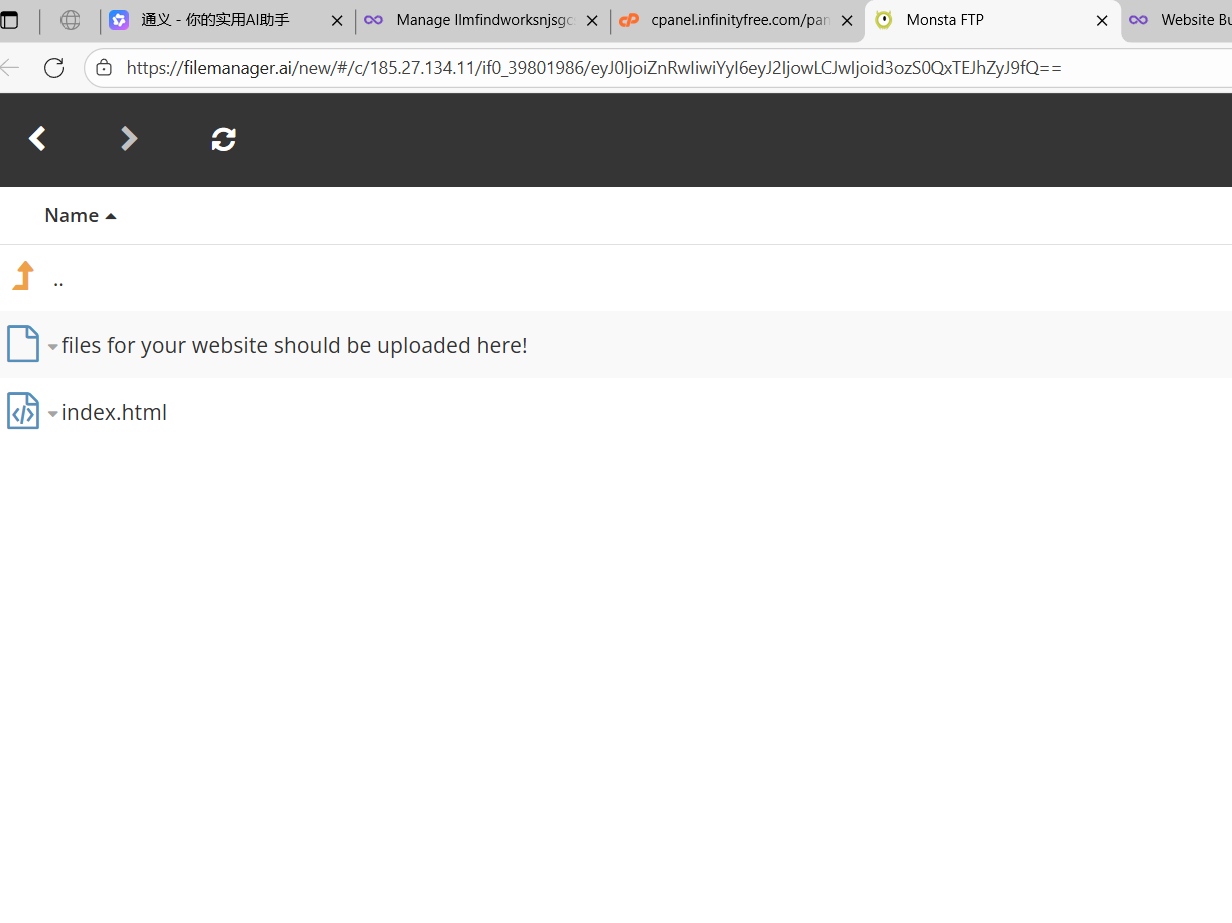This screenshot has width=1232, height=923.
Task: Select 'files for your website should be uploaded here!'
Action: pyautogui.click(x=294, y=345)
